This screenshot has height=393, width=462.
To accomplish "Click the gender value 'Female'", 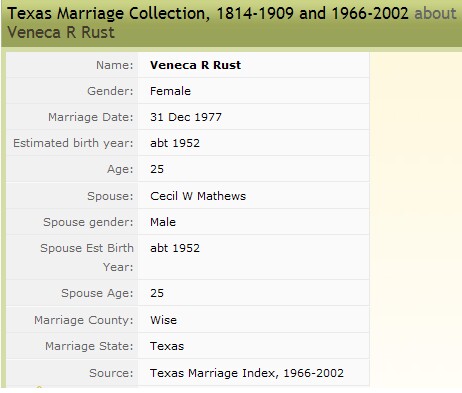I will pos(170,91).
